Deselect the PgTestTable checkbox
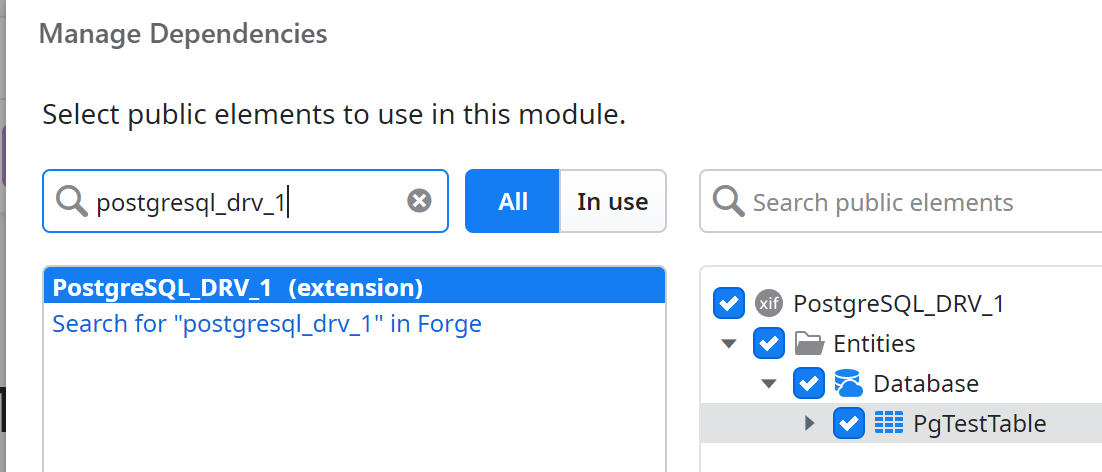 [848, 423]
